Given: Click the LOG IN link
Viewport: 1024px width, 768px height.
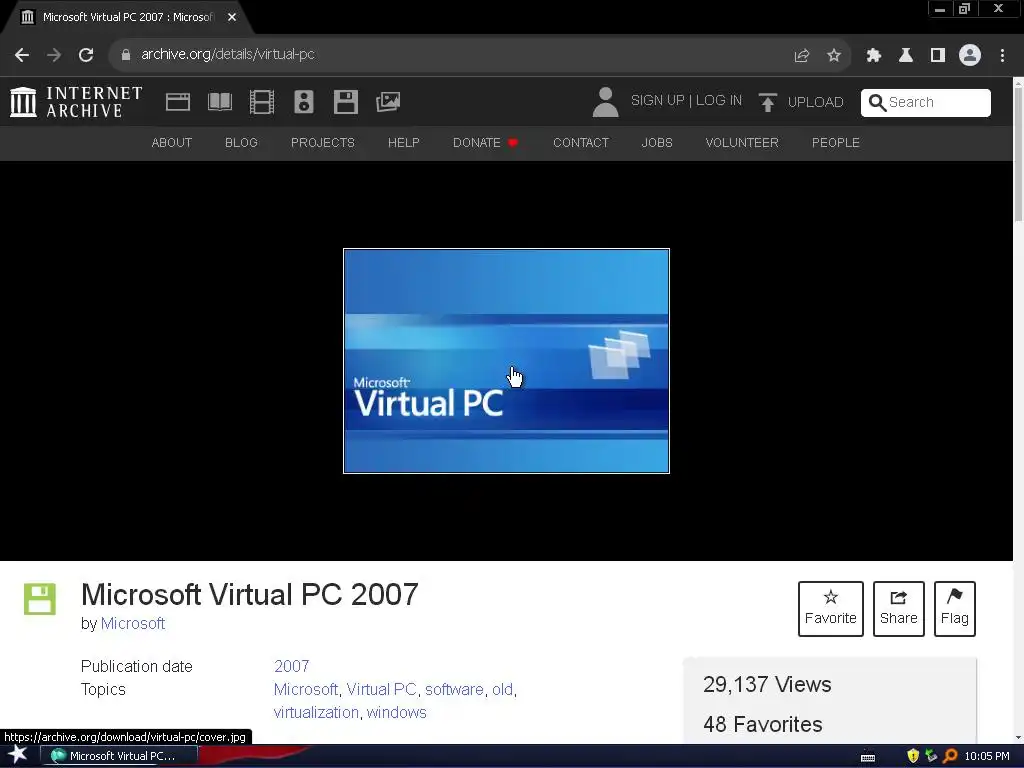Looking at the screenshot, I should click(718, 101).
